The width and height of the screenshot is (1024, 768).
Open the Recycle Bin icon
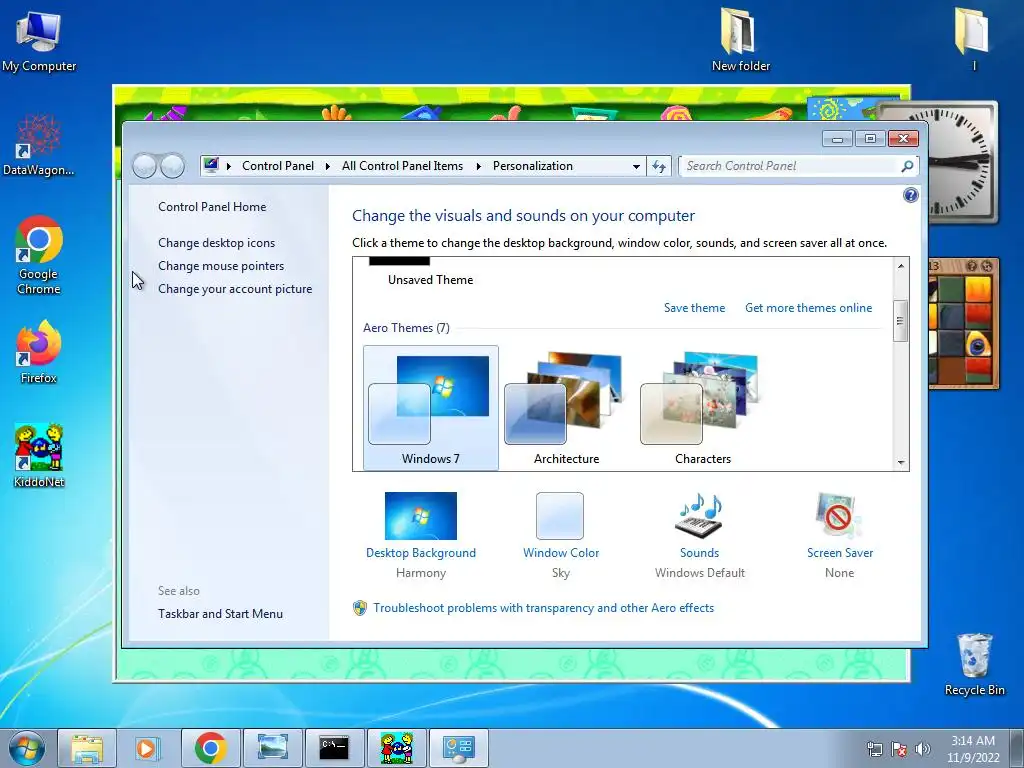coord(974,665)
